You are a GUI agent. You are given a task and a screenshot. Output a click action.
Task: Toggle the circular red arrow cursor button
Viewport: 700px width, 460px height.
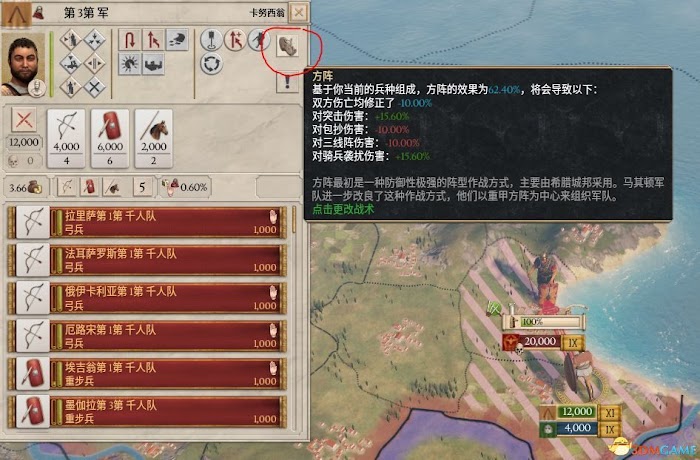235,40
